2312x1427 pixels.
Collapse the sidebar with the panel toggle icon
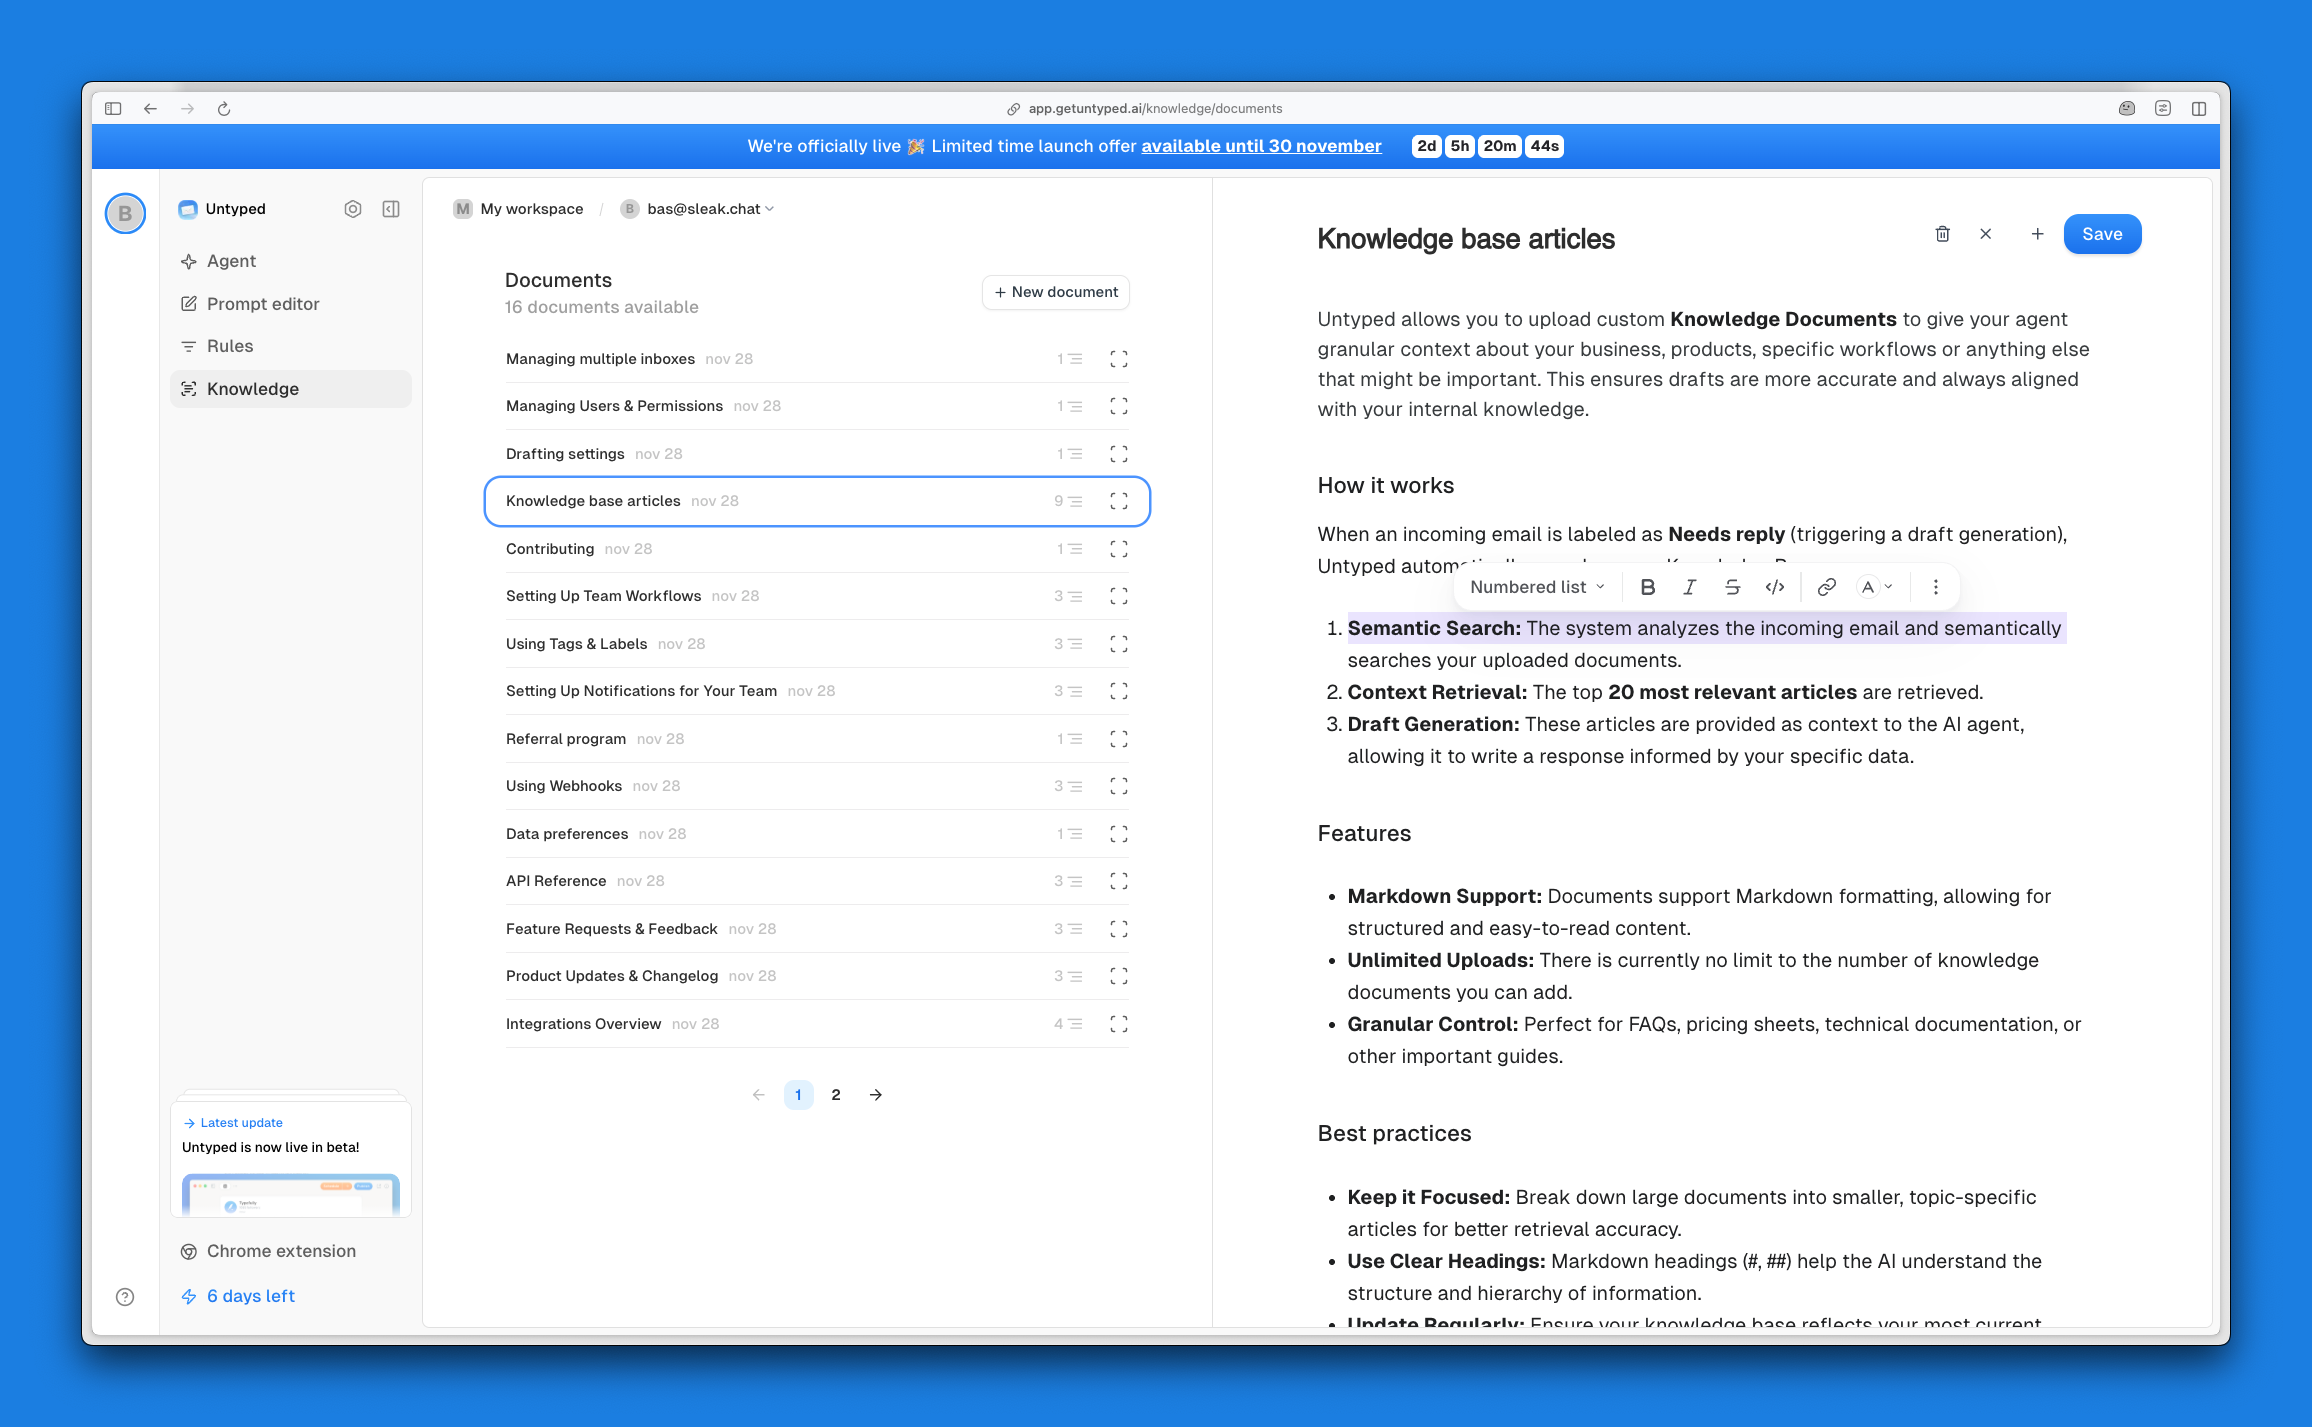pyautogui.click(x=391, y=208)
